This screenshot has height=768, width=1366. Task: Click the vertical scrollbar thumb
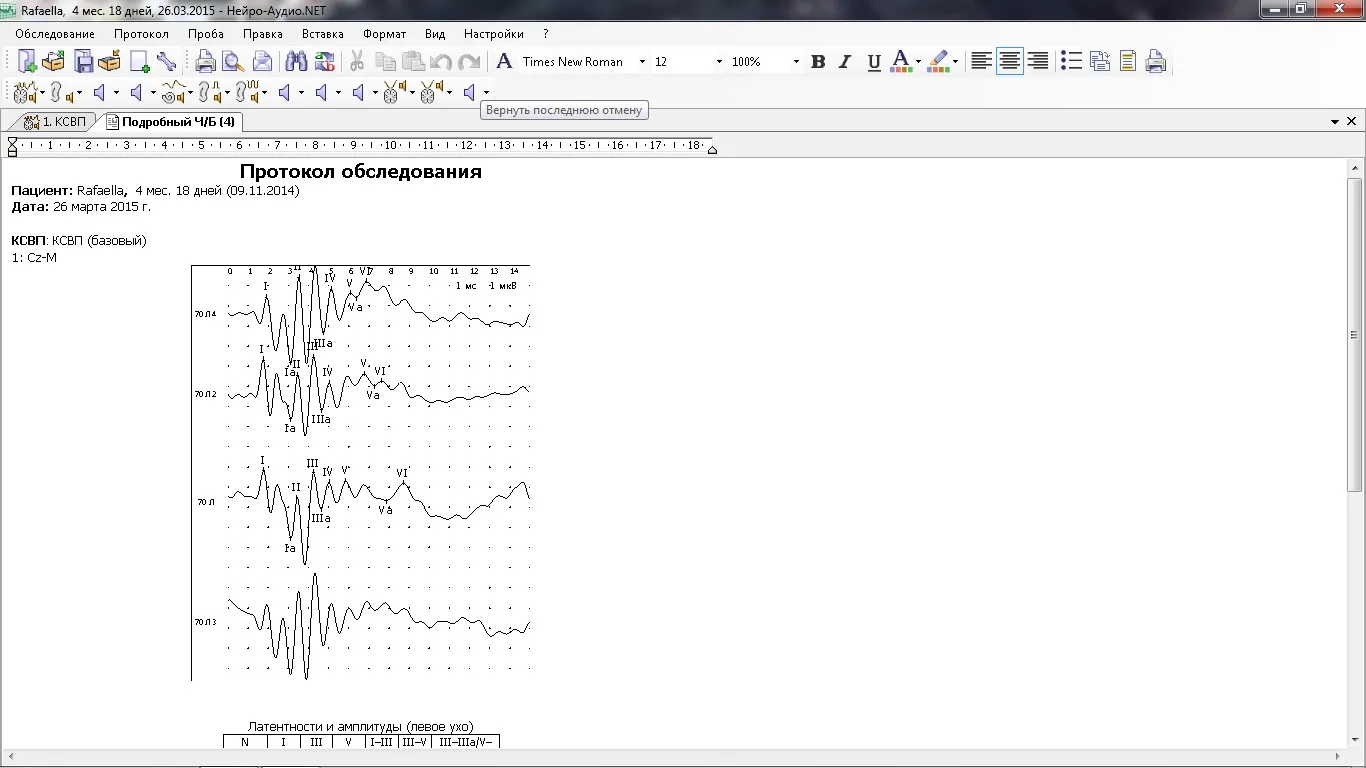click(x=1355, y=334)
